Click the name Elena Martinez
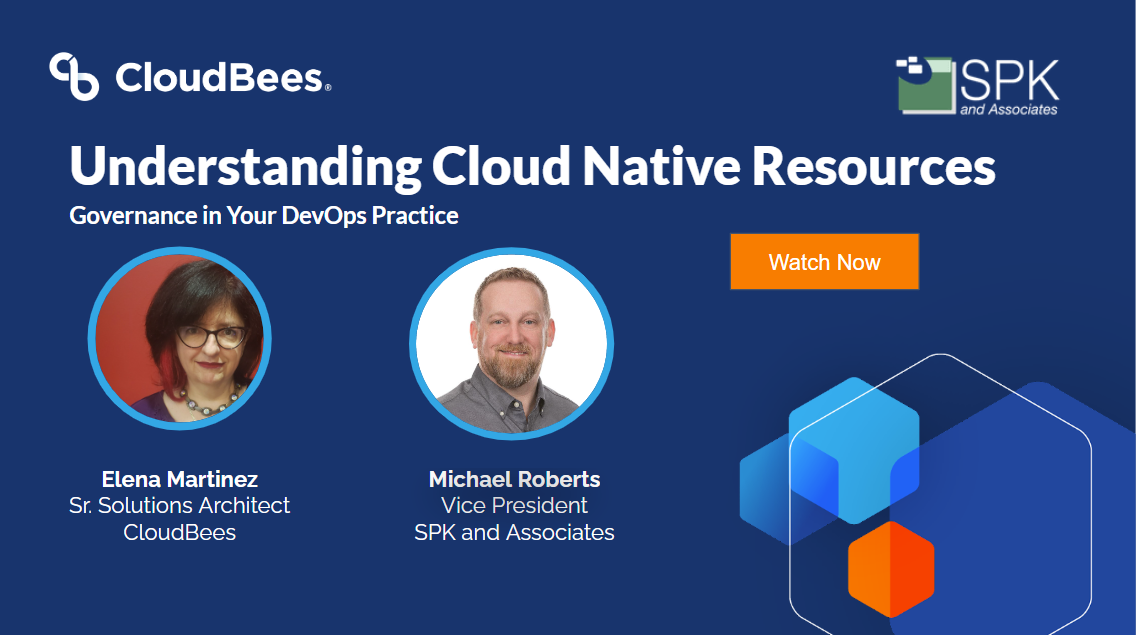The height and width of the screenshot is (635, 1136). click(180, 479)
